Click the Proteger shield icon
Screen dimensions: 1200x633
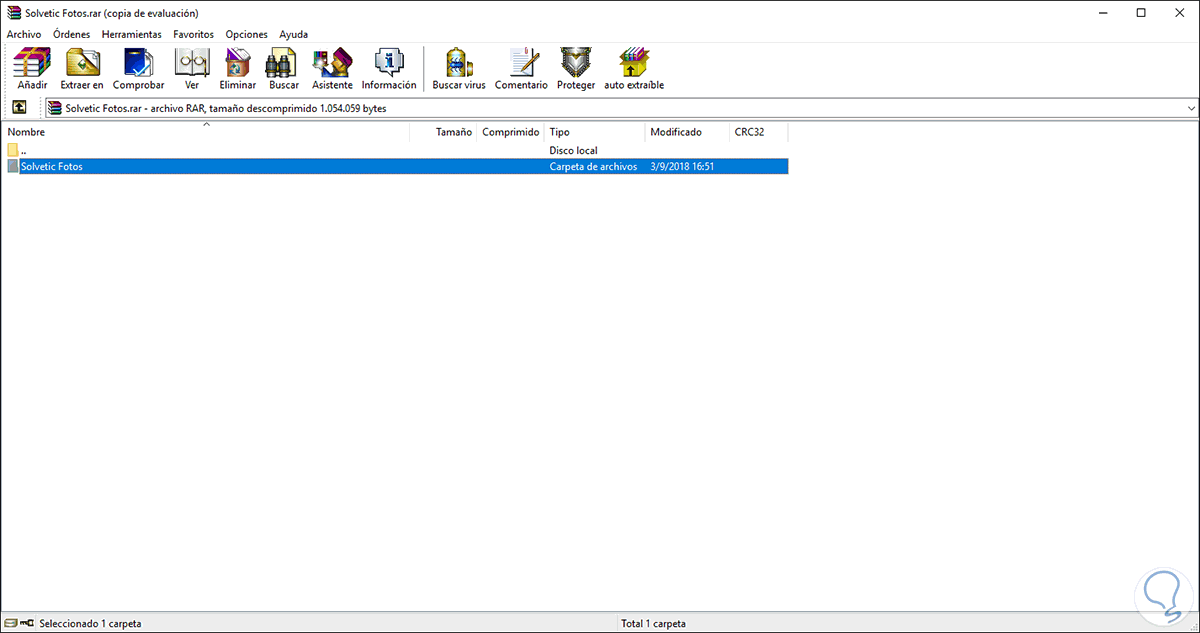576,62
